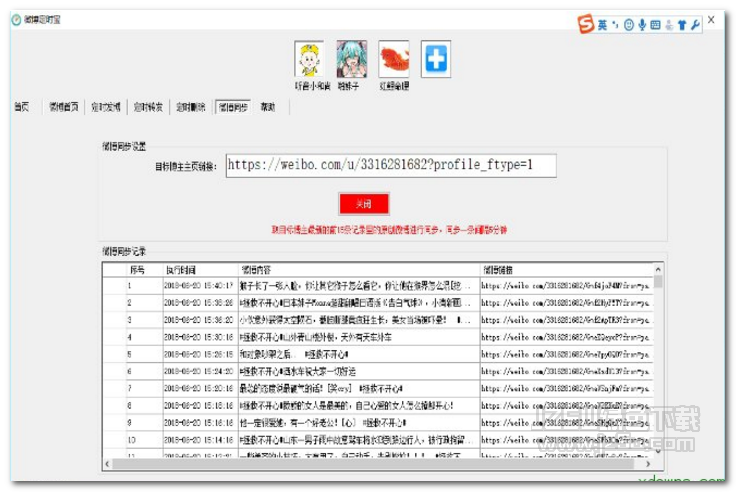The image size is (736, 492).
Task: Click the Sogou S logo icon
Action: (586, 24)
